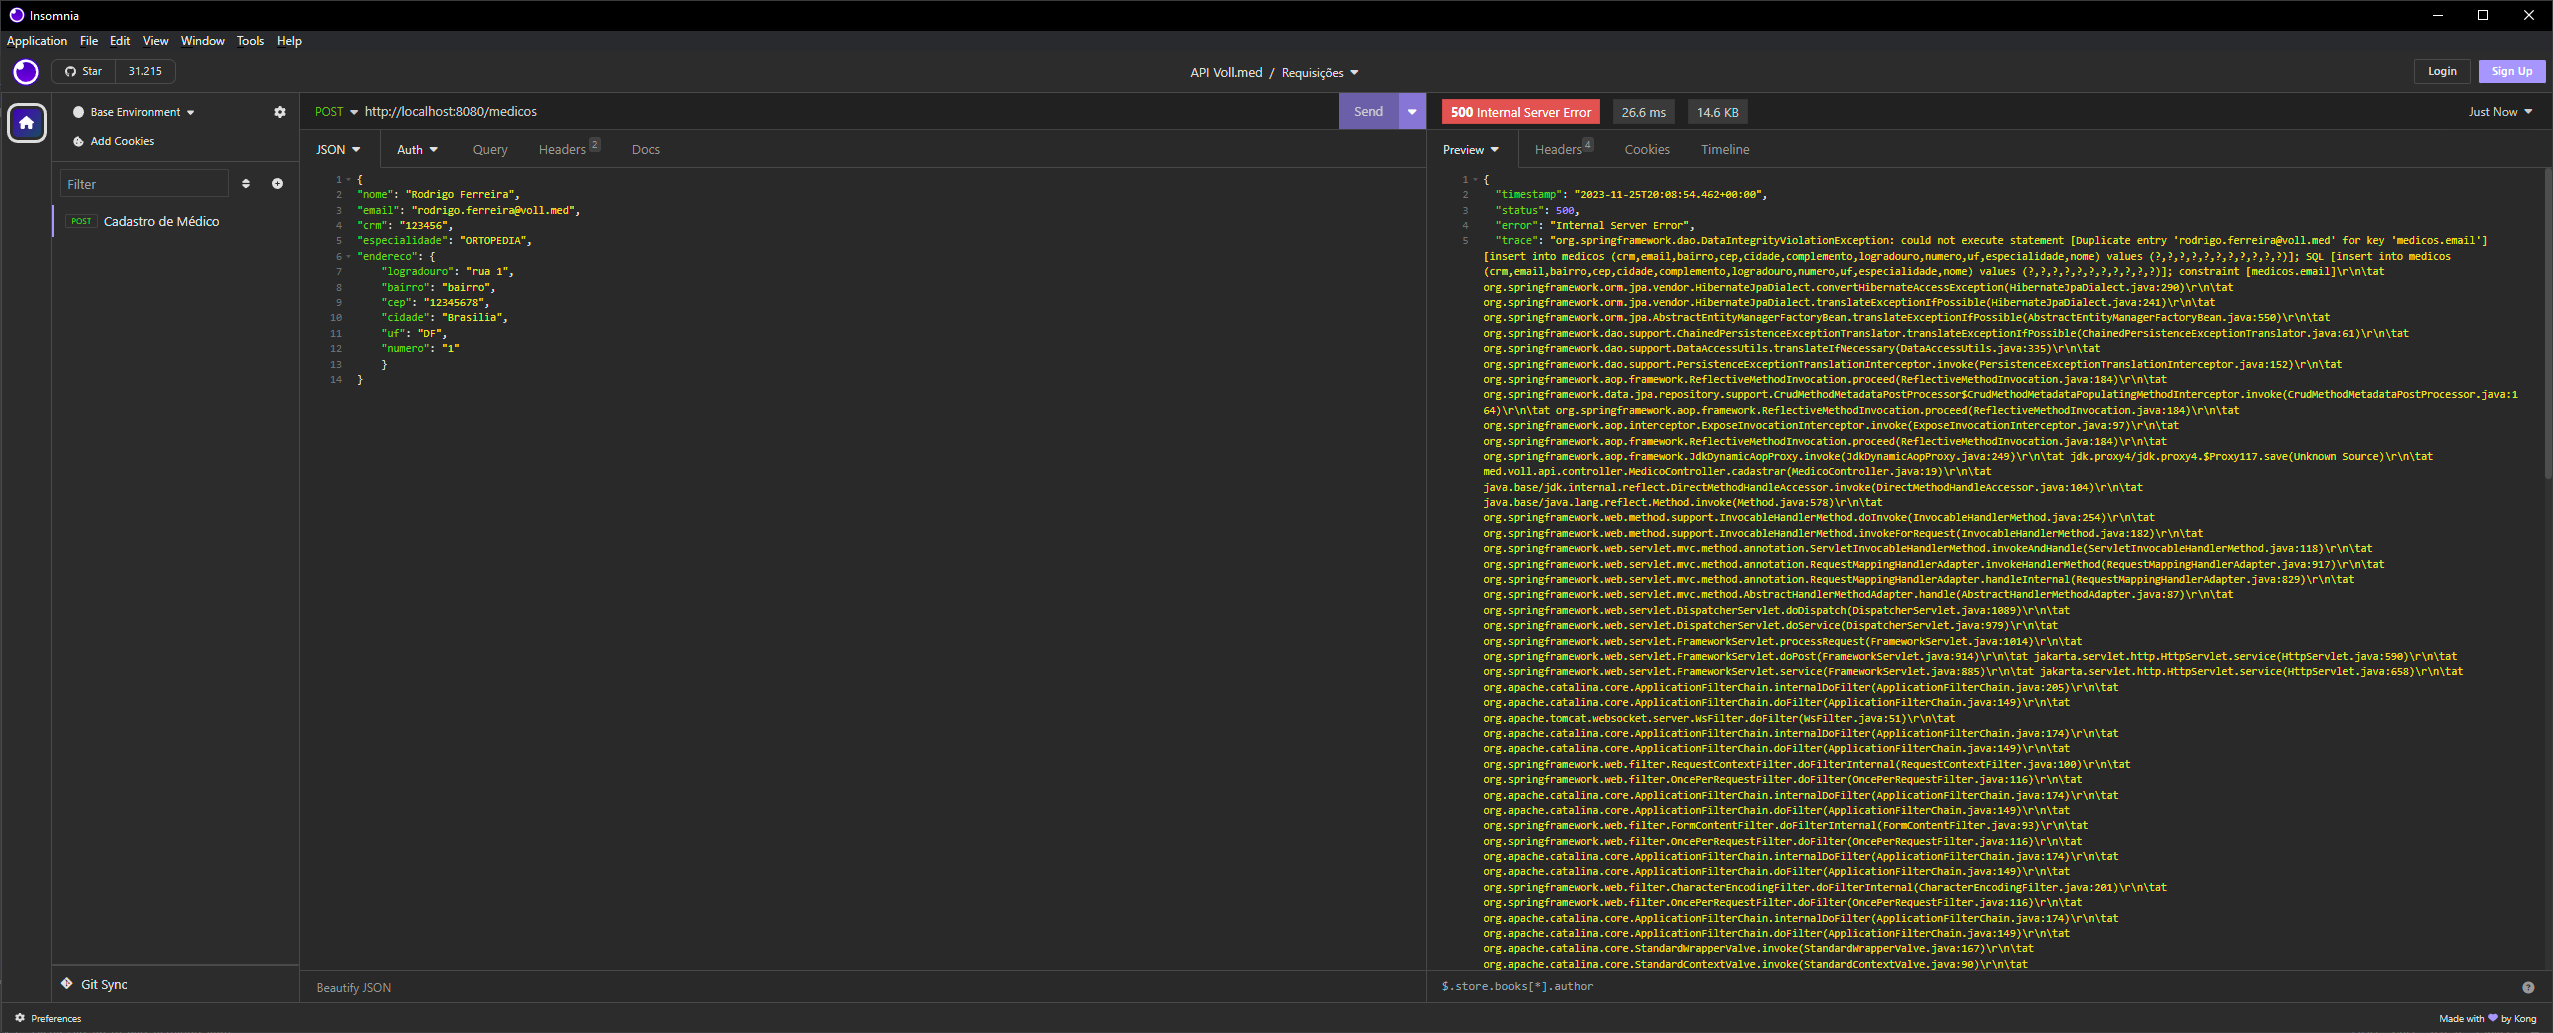This screenshot has width=2553, height=1033.
Task: Click the create new request plus icon
Action: pos(278,184)
